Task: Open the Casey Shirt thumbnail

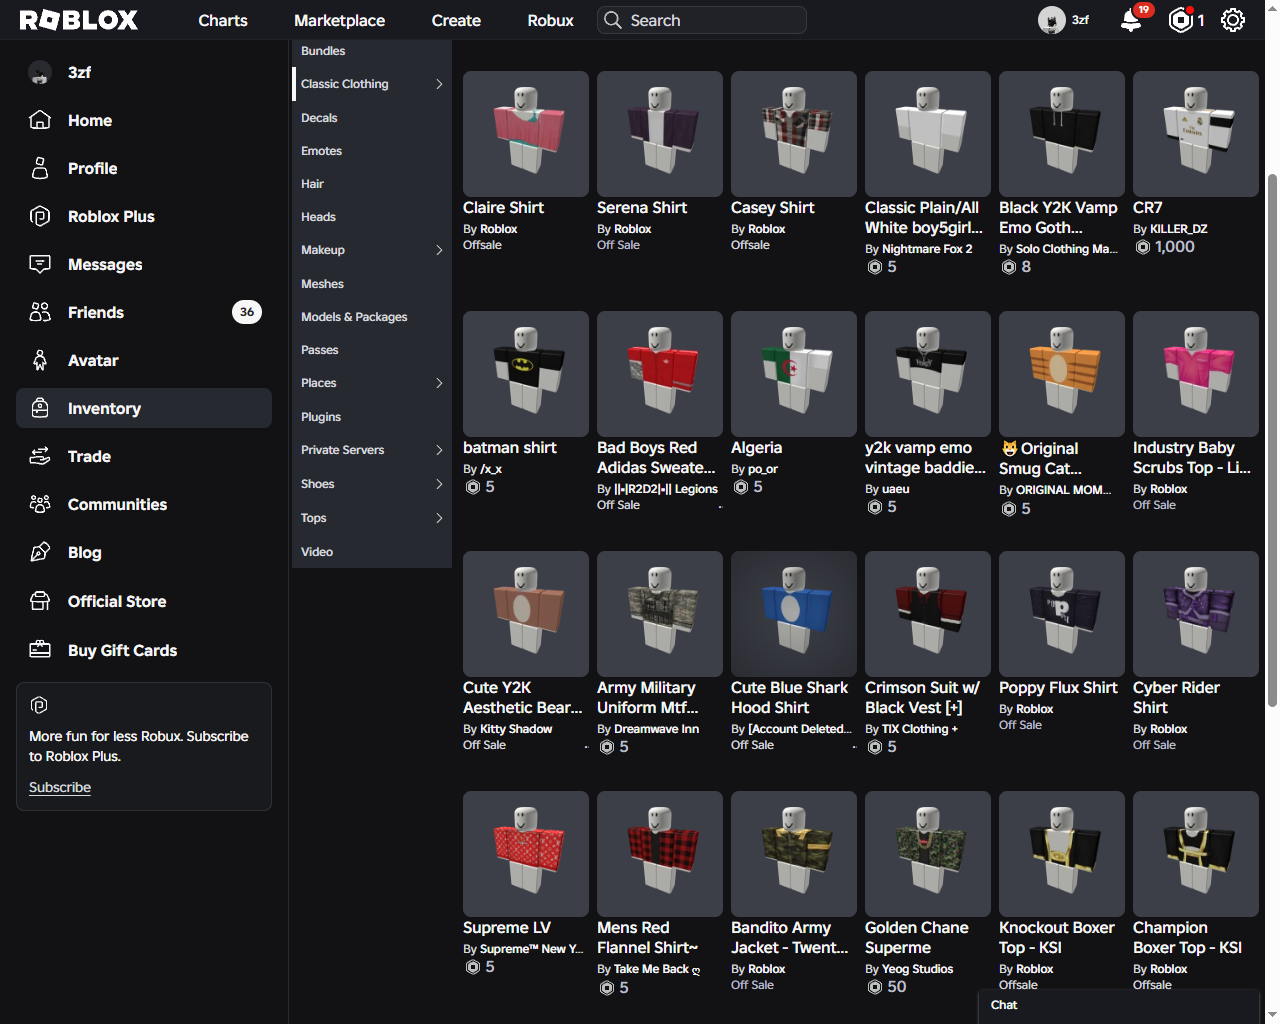Action: coord(794,134)
